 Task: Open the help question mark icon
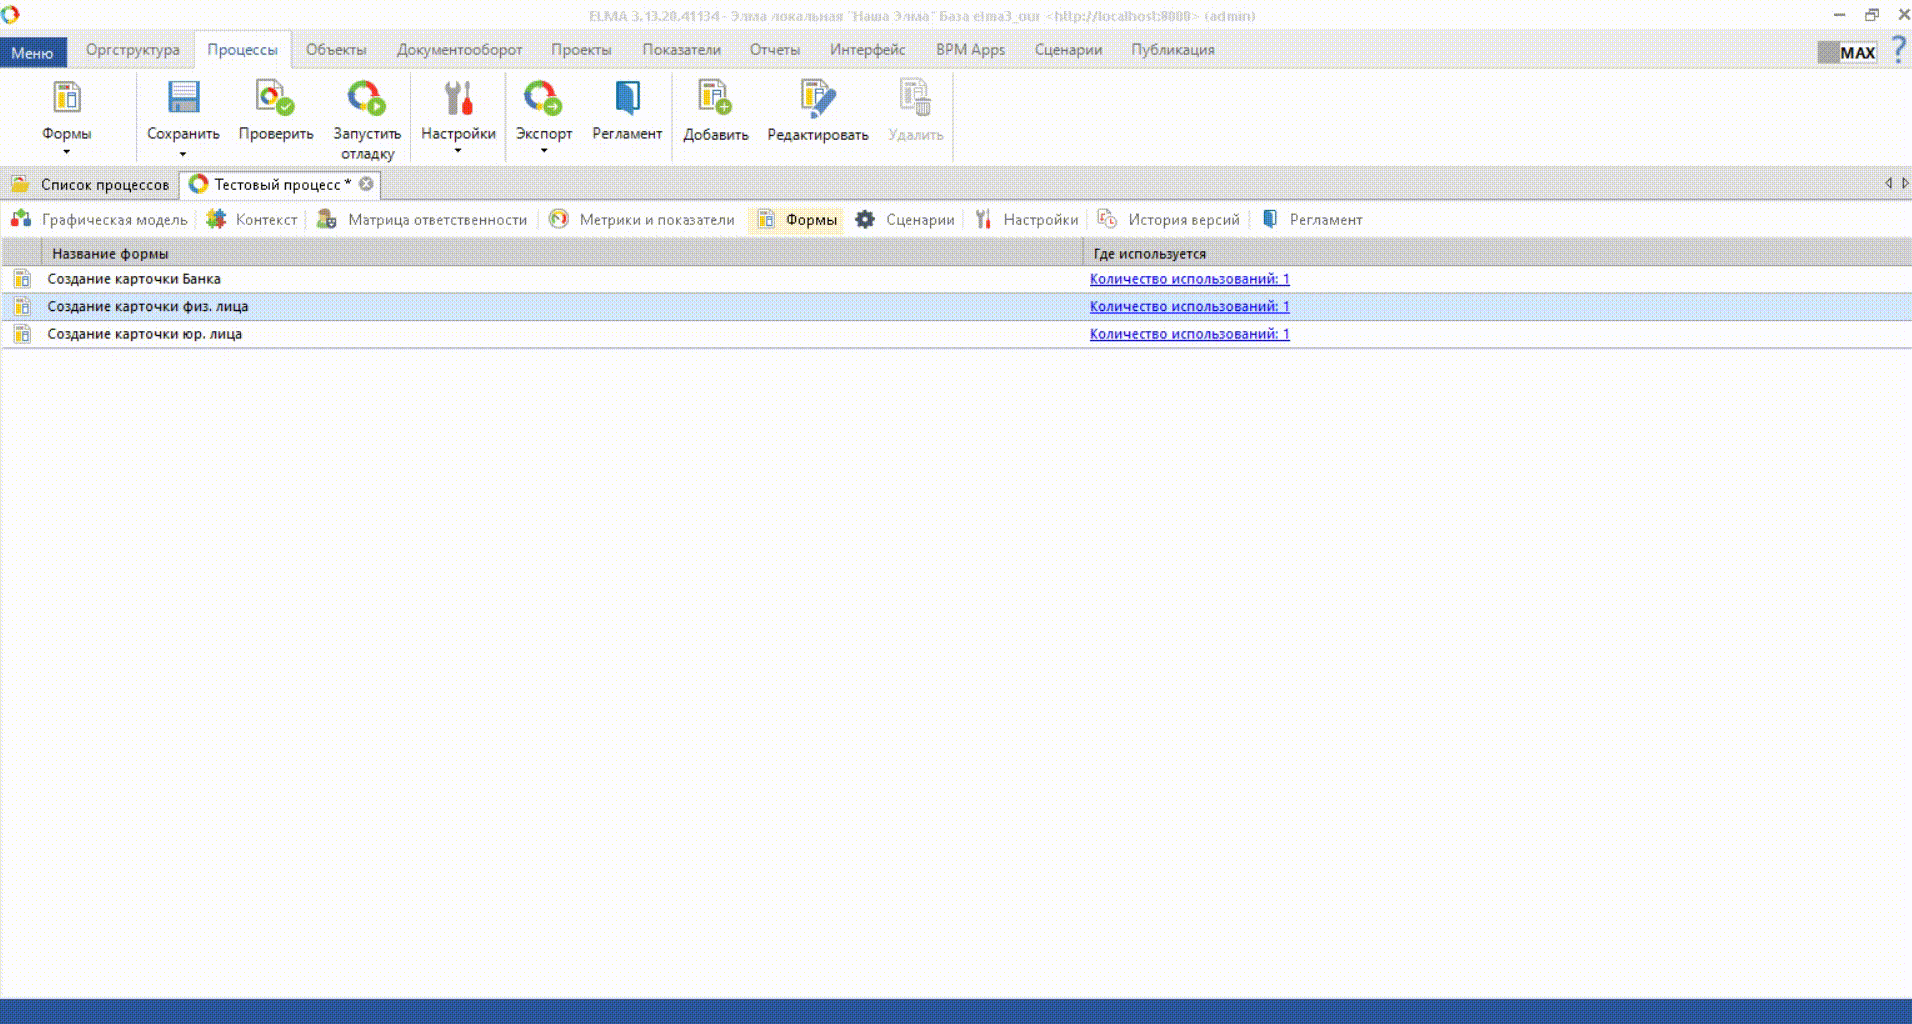point(1897,50)
